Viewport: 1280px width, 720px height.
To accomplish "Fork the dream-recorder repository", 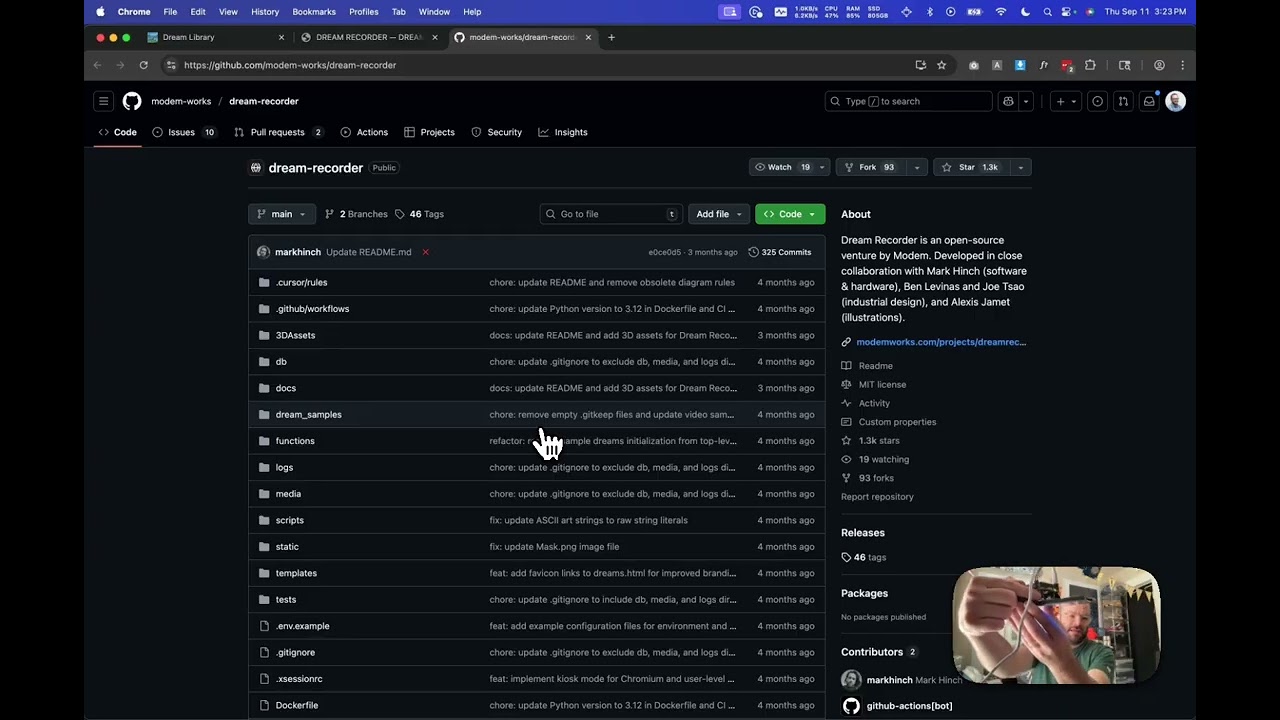I will [x=871, y=167].
